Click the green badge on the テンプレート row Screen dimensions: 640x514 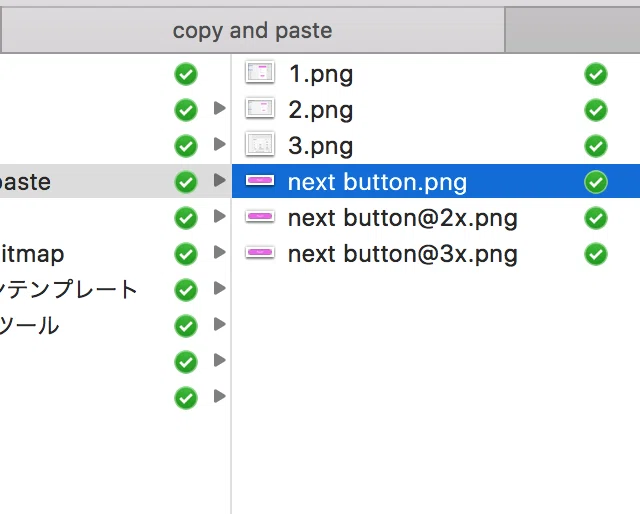coord(186,290)
